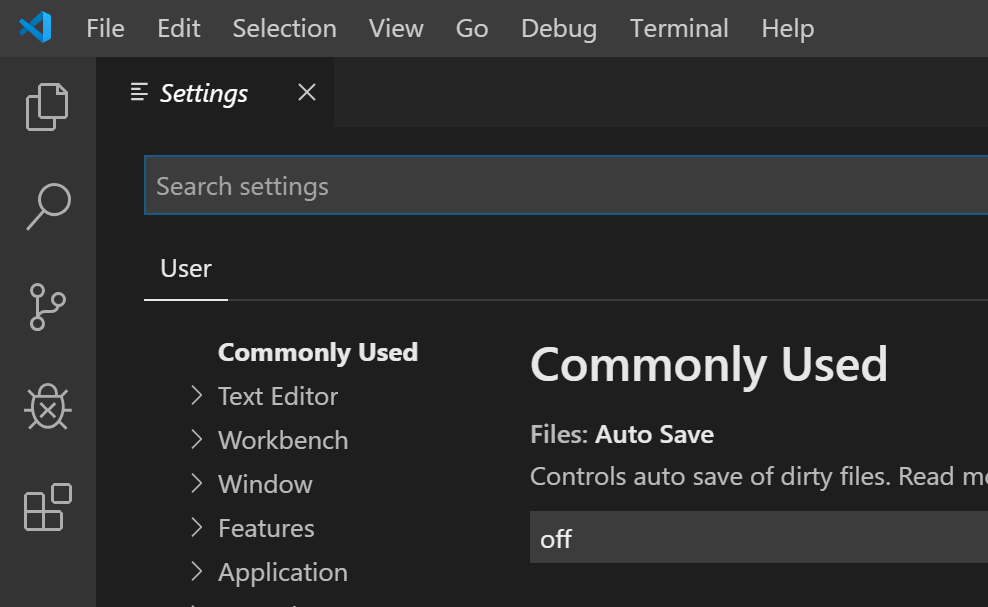Viewport: 988px width, 607px height.
Task: Open the File menu
Action: 105,28
